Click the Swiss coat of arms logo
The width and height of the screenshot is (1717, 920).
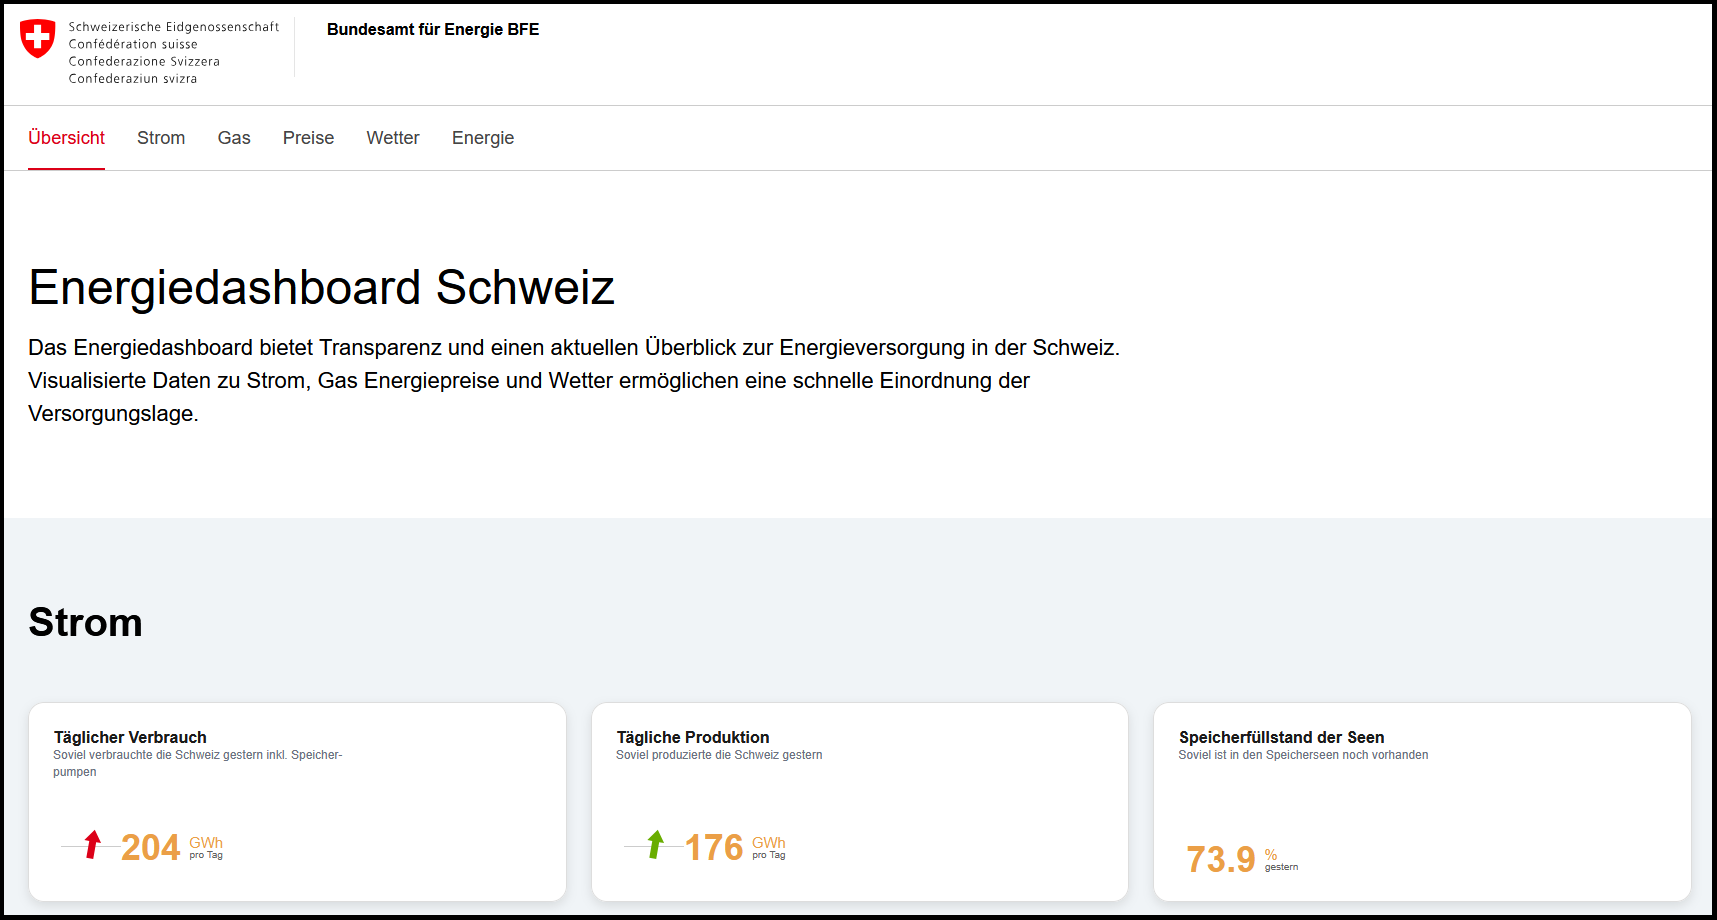coord(38,39)
